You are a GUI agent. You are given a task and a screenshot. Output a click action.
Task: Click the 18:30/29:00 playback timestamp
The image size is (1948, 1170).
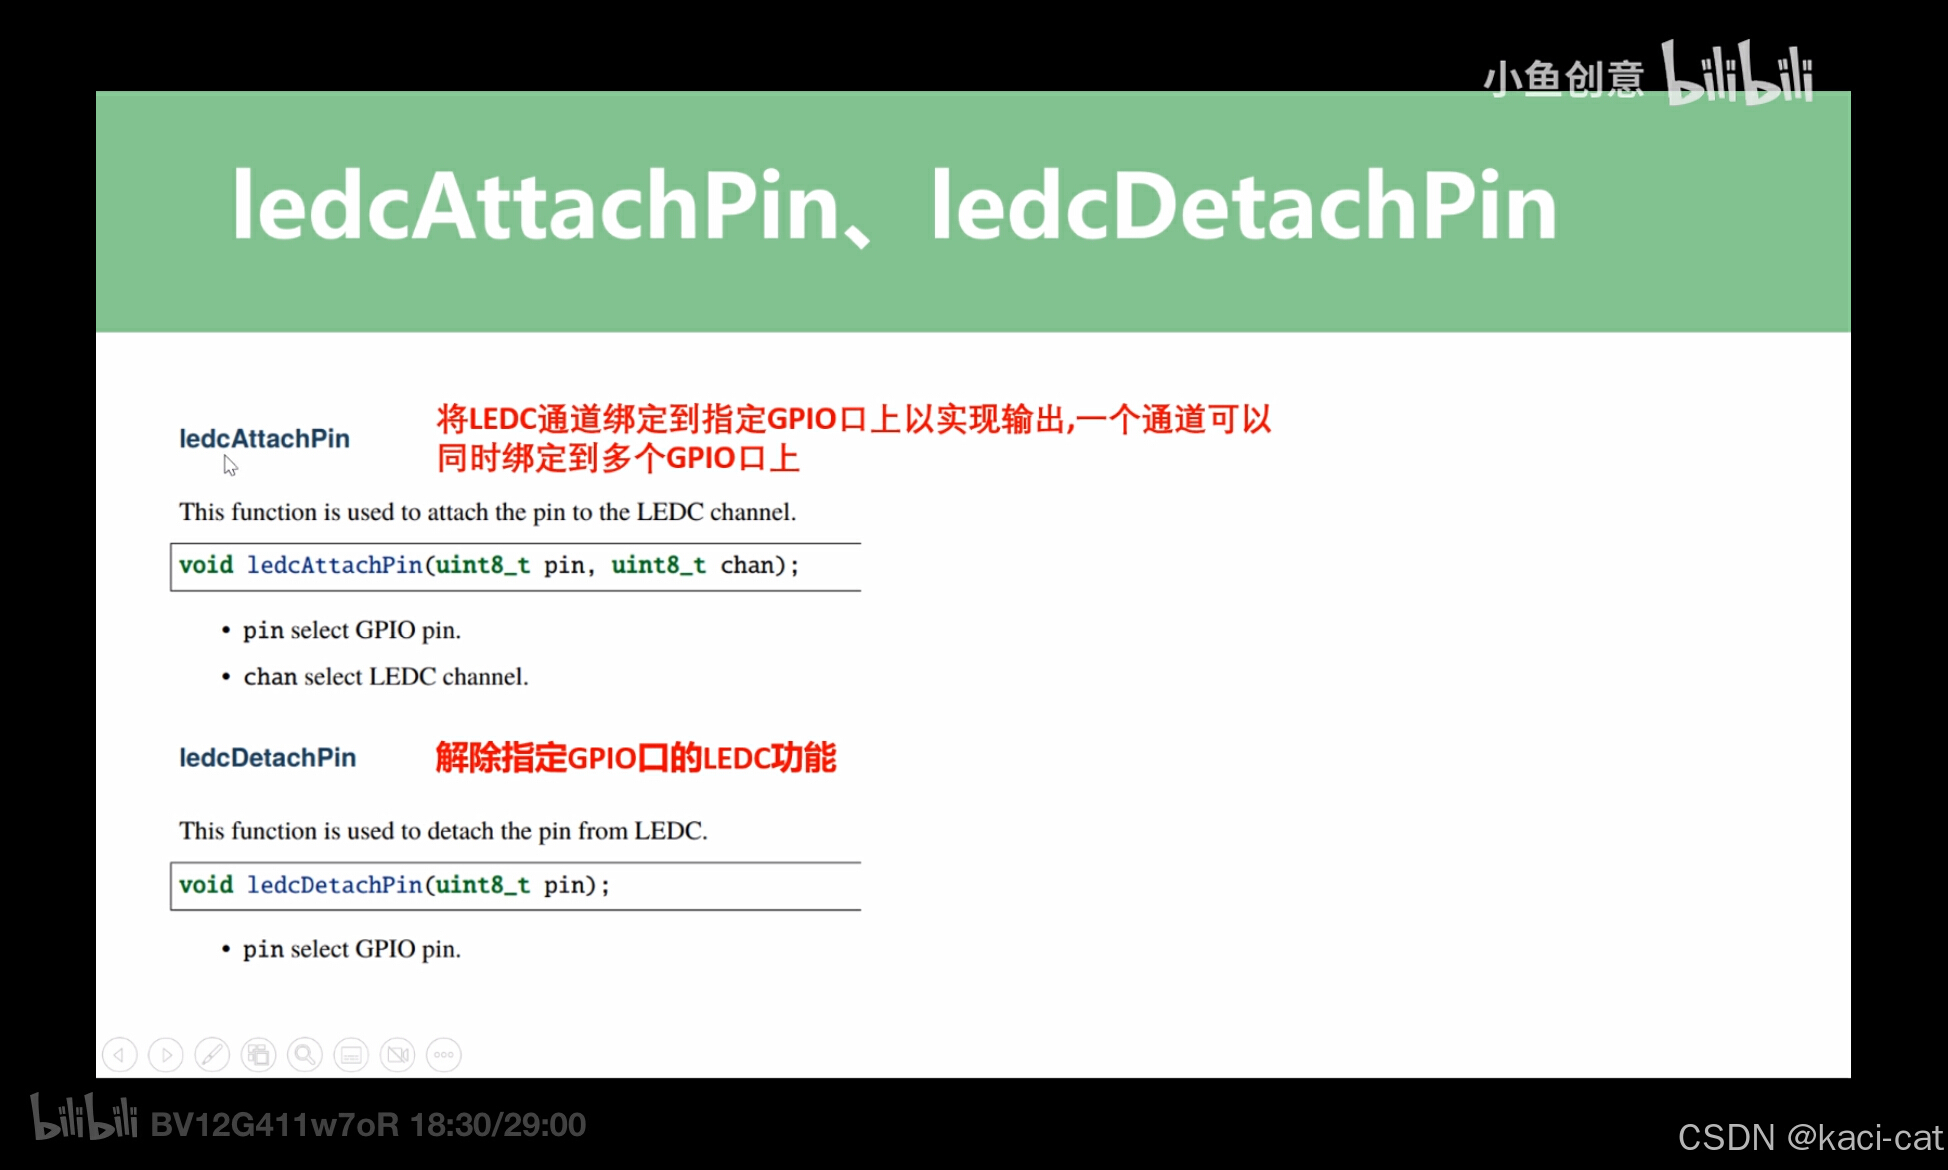(497, 1124)
